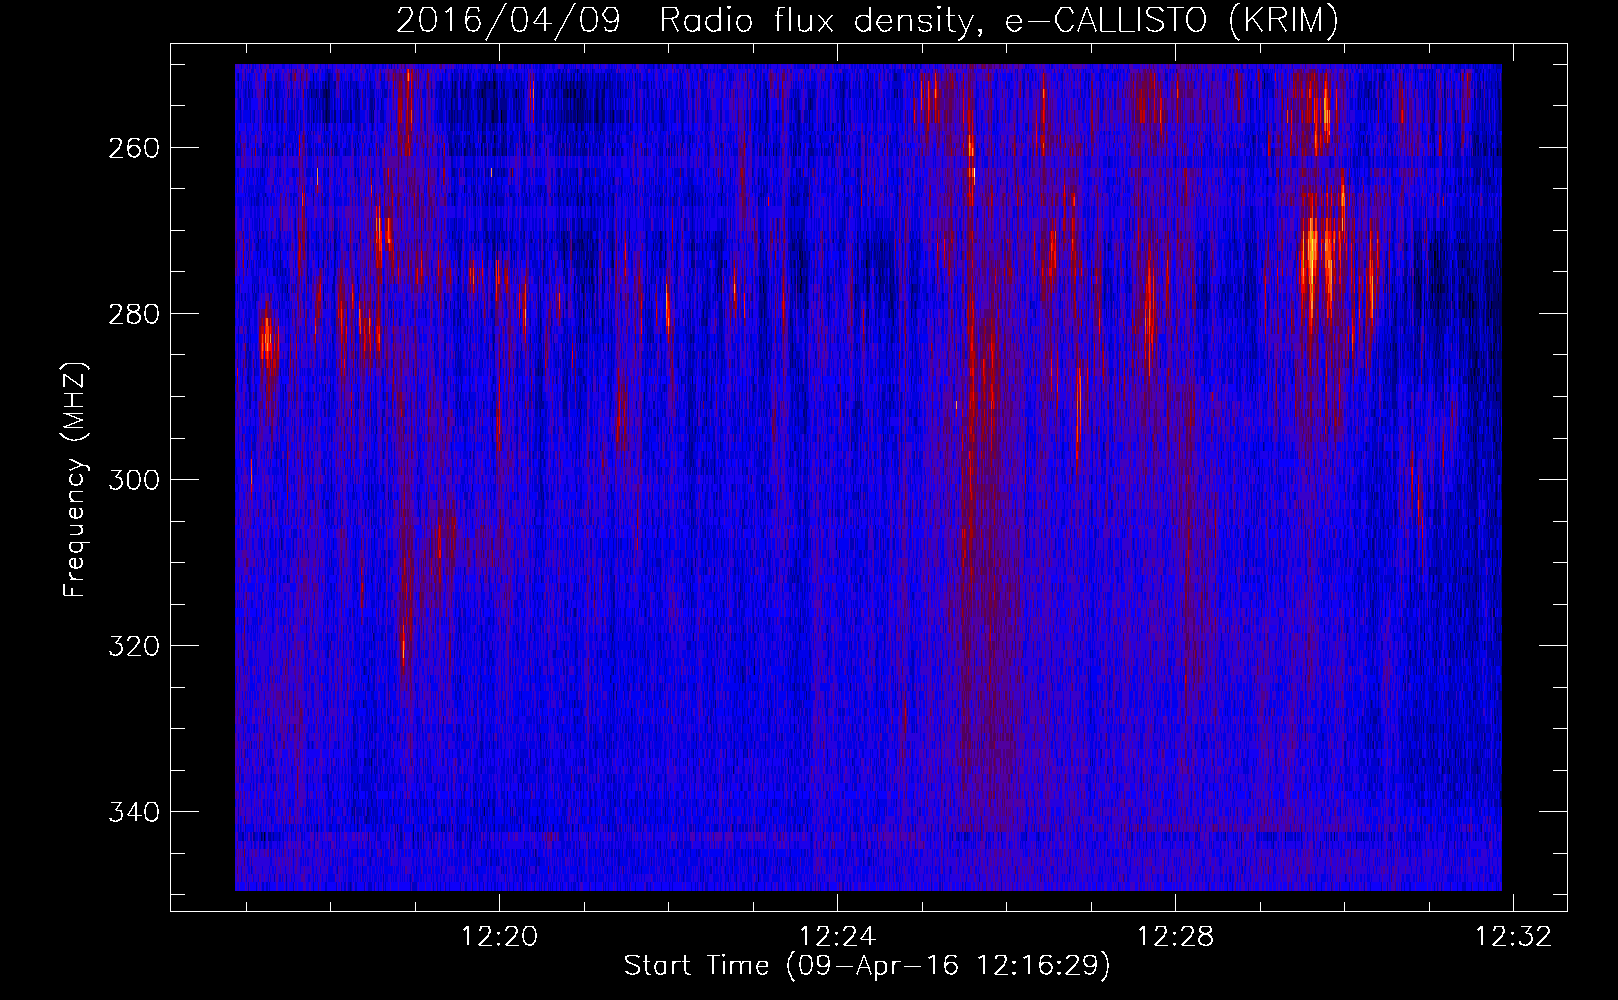
Task: Click the 12:32 time tick label
Action: pyautogui.click(x=1514, y=937)
